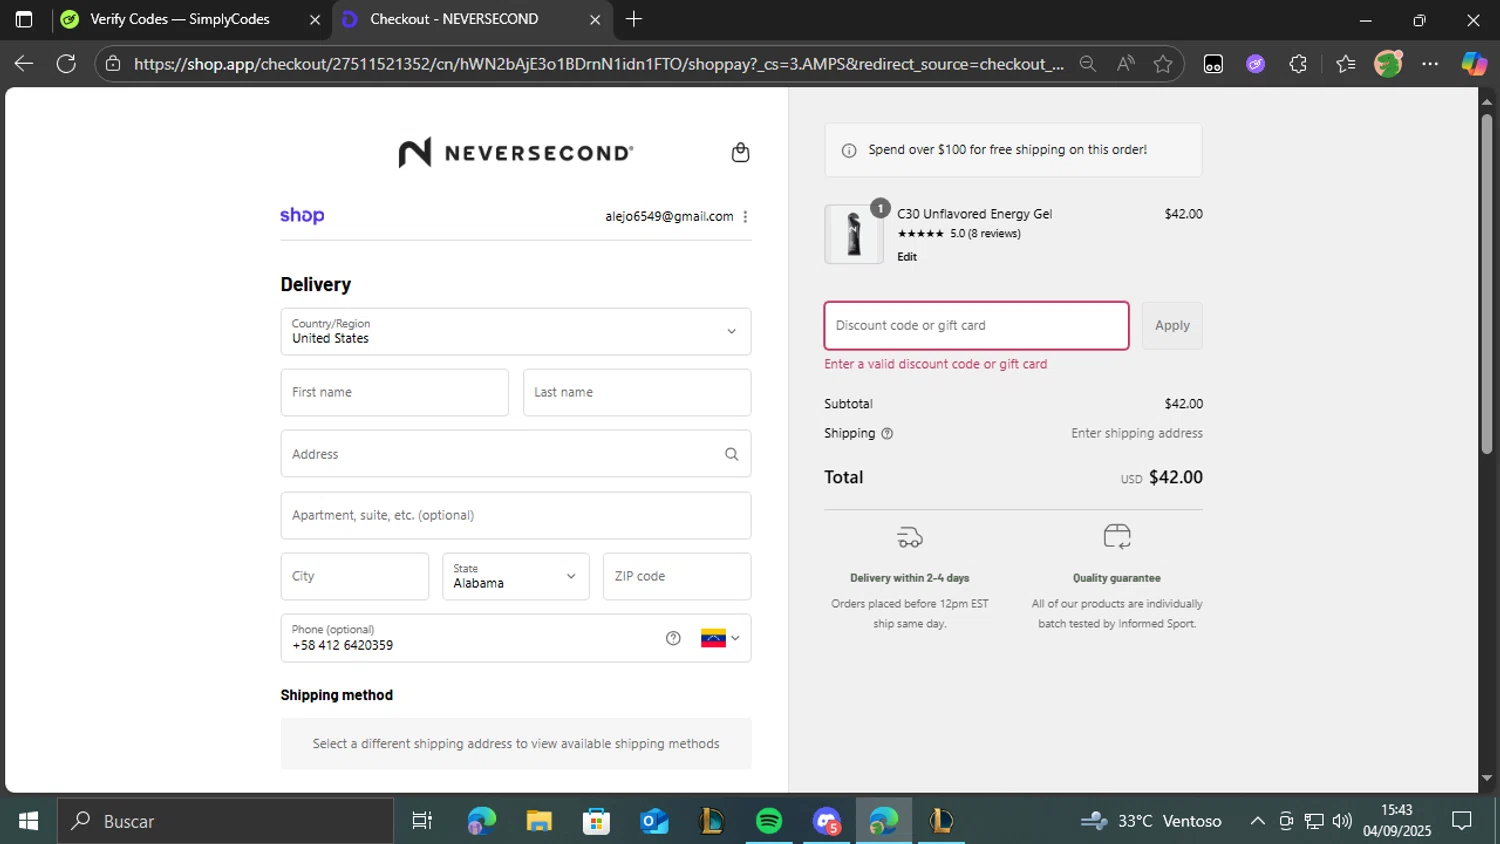Open browser profile avatar

pos(1388,63)
